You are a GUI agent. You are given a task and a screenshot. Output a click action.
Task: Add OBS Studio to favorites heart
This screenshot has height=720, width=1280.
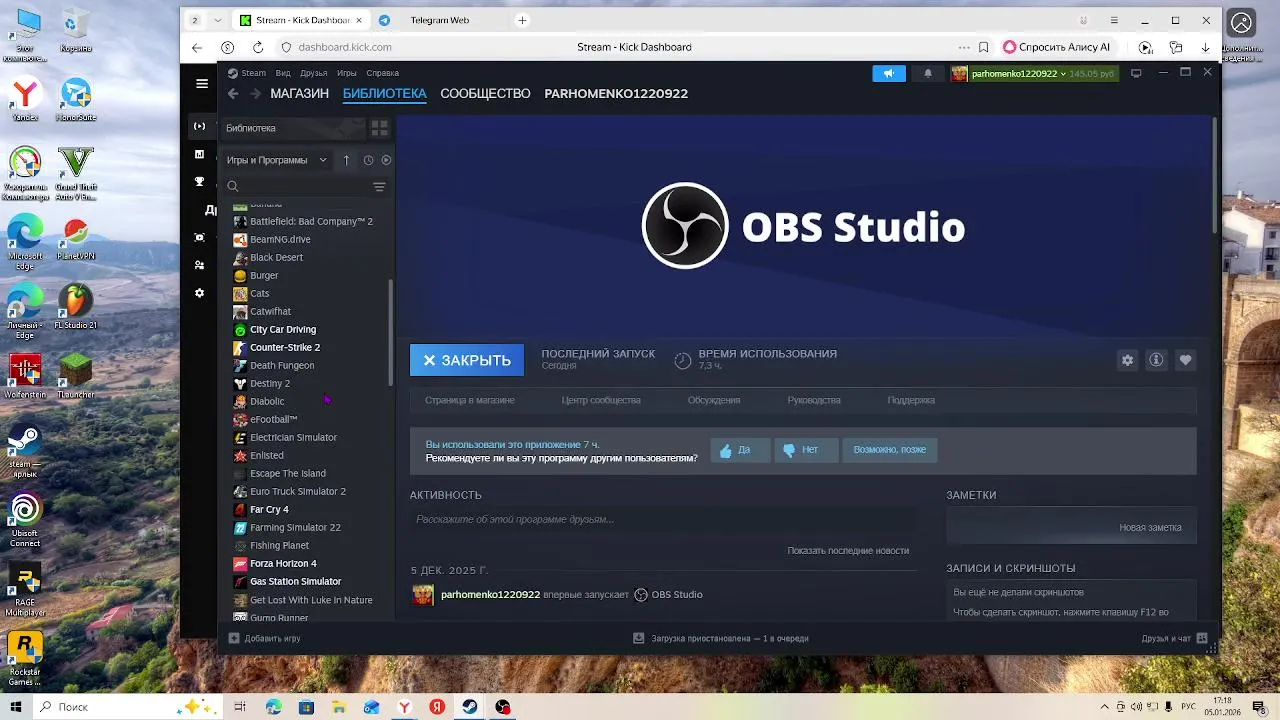[1185, 360]
